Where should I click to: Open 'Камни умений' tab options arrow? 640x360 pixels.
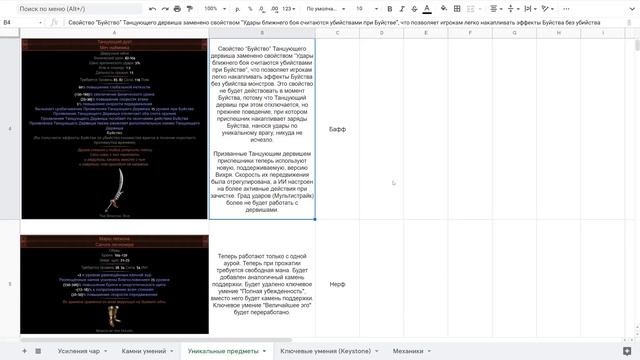(172, 351)
